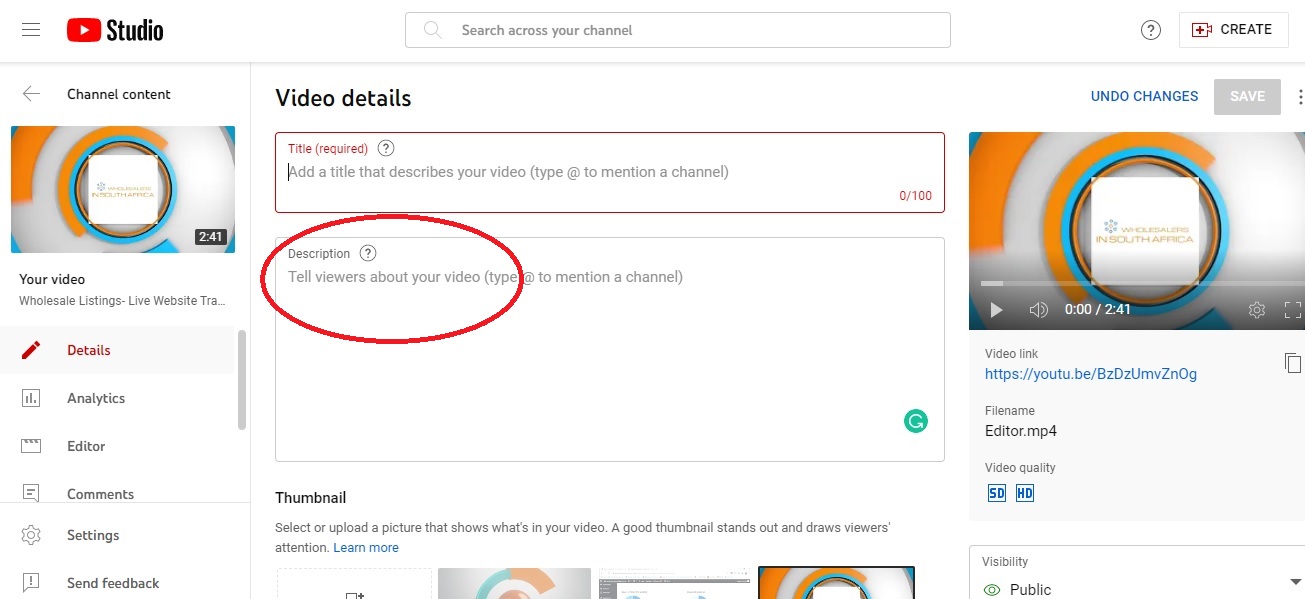Open the help question mark icon
Viewport: 1305px width, 599px height.
(x=1151, y=30)
